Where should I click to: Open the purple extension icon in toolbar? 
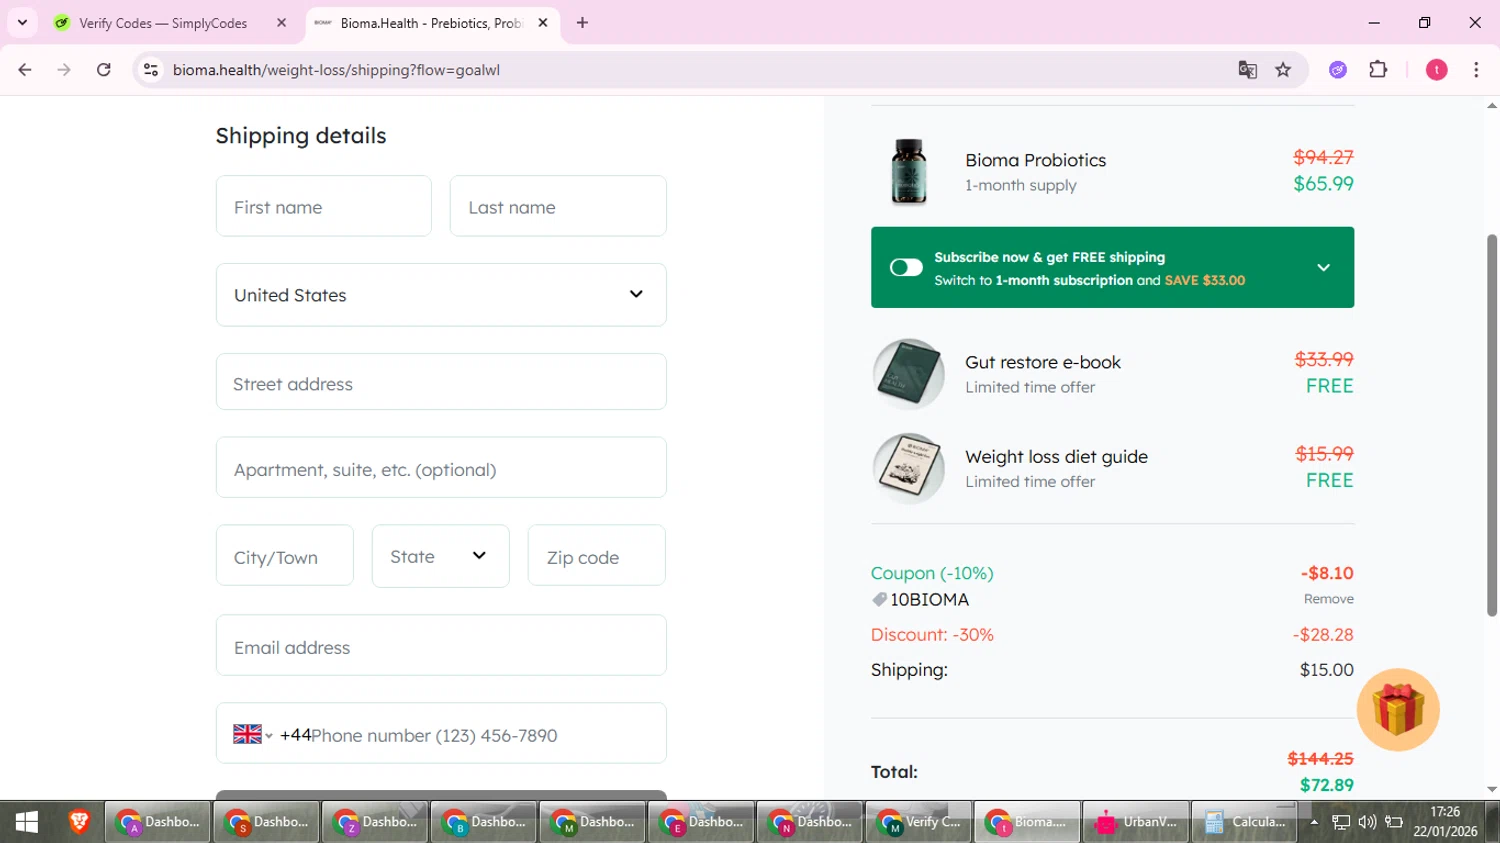(x=1338, y=70)
